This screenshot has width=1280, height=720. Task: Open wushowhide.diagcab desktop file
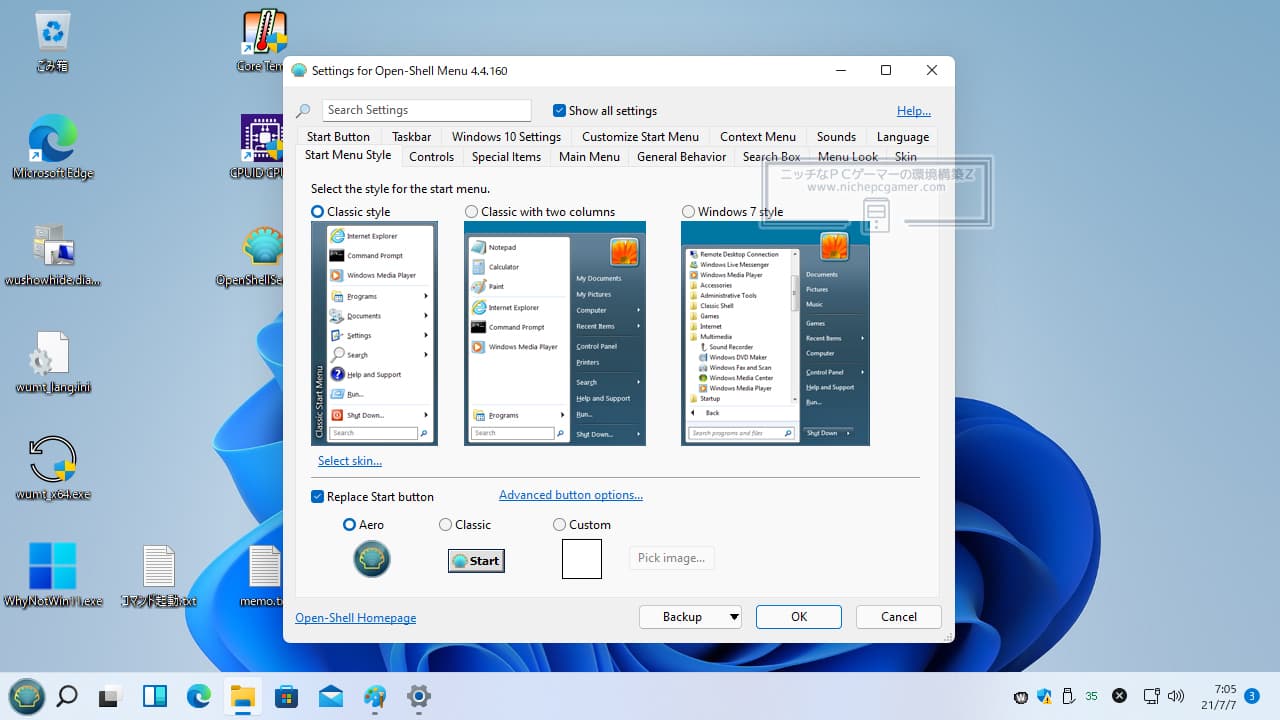[52, 254]
